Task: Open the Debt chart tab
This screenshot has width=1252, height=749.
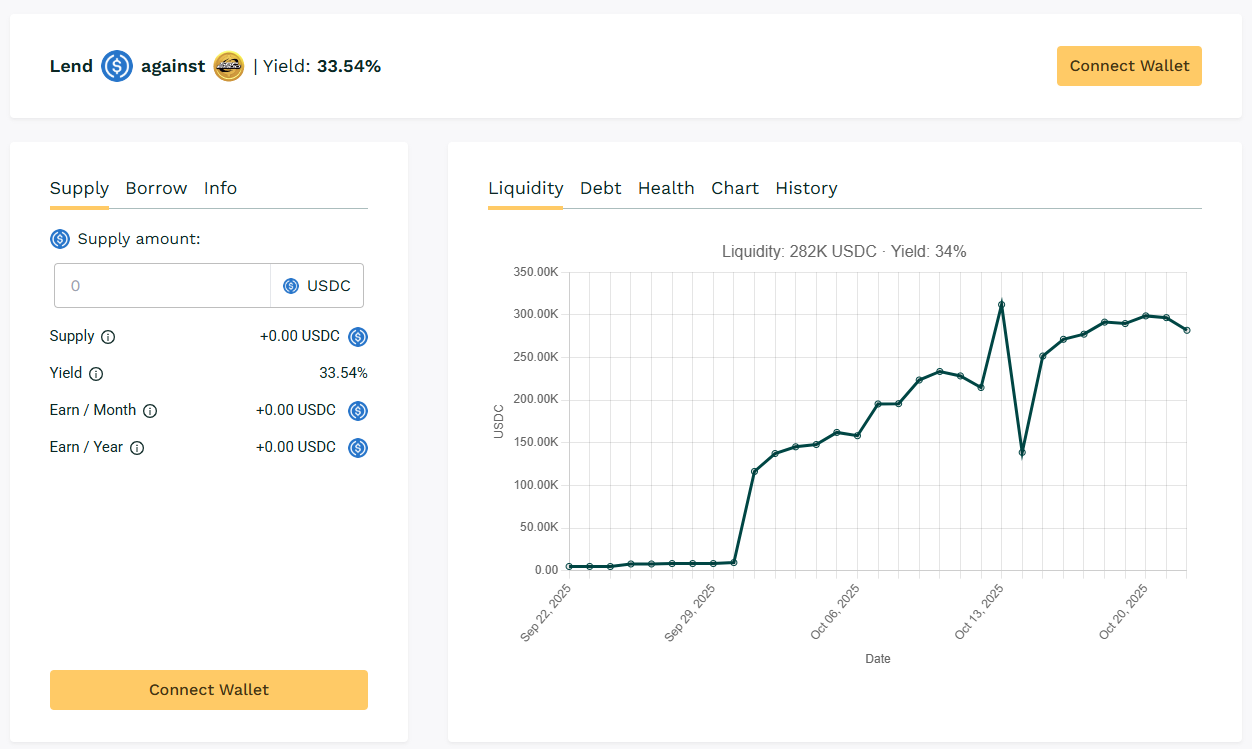Action: click(600, 188)
